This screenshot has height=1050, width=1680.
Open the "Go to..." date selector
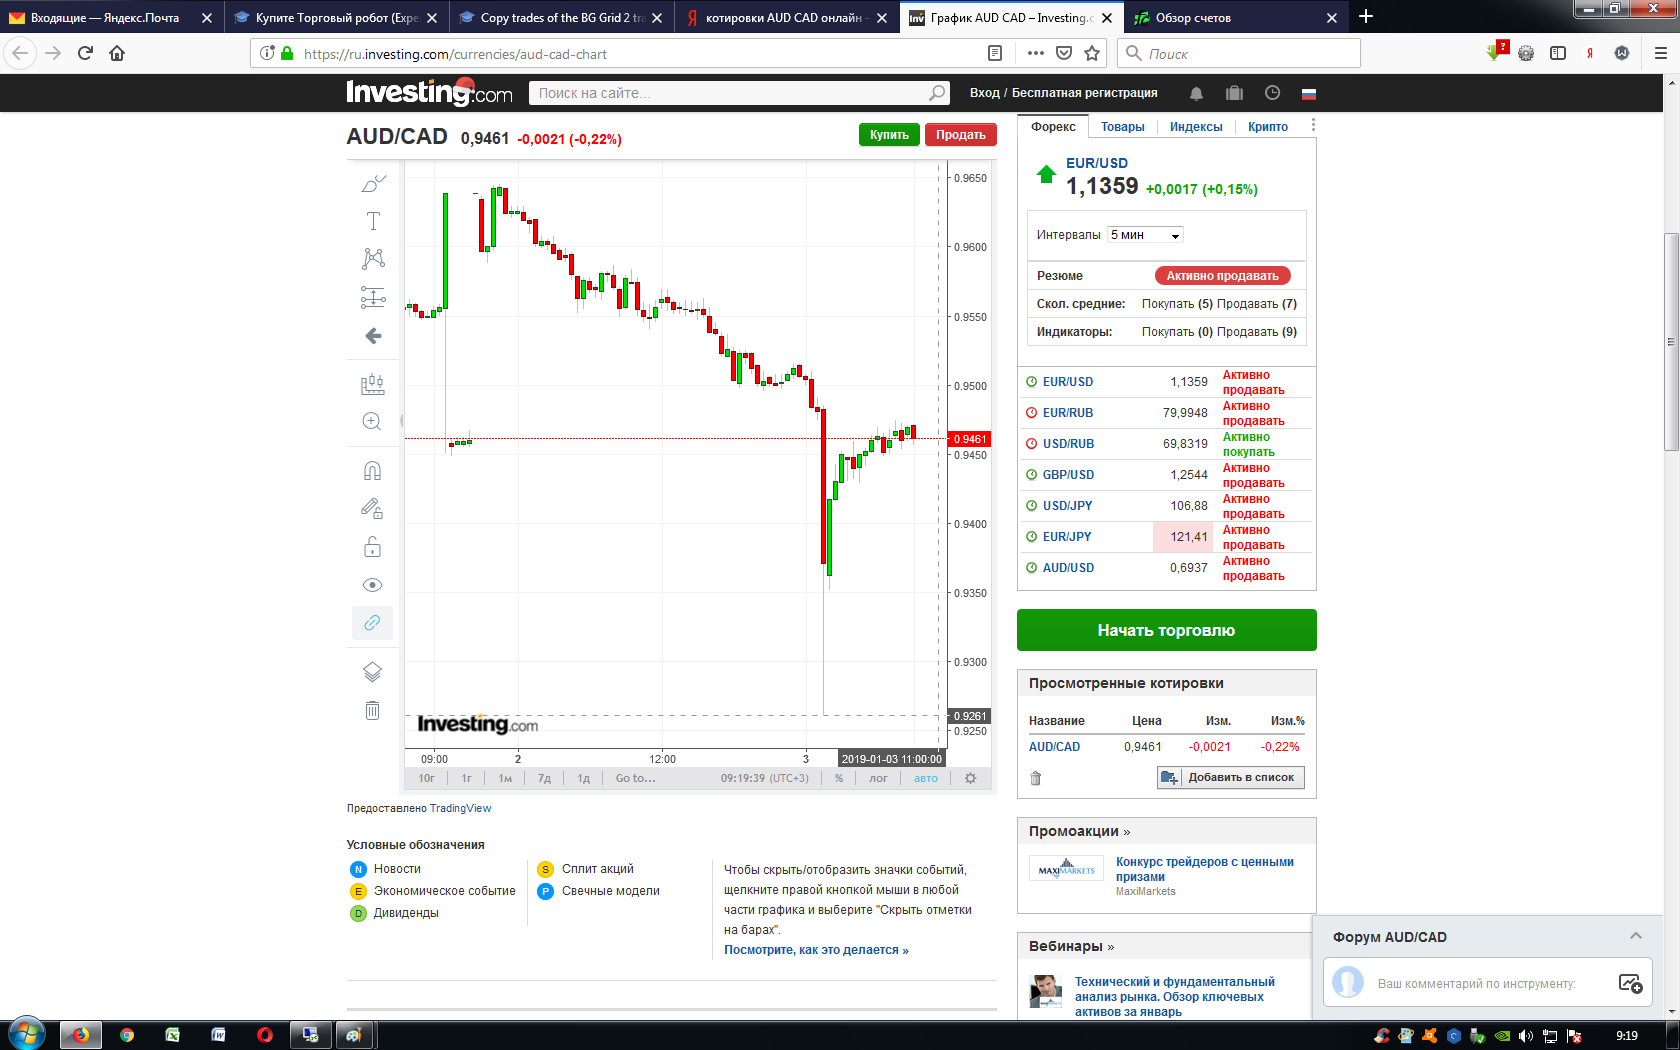click(x=636, y=778)
